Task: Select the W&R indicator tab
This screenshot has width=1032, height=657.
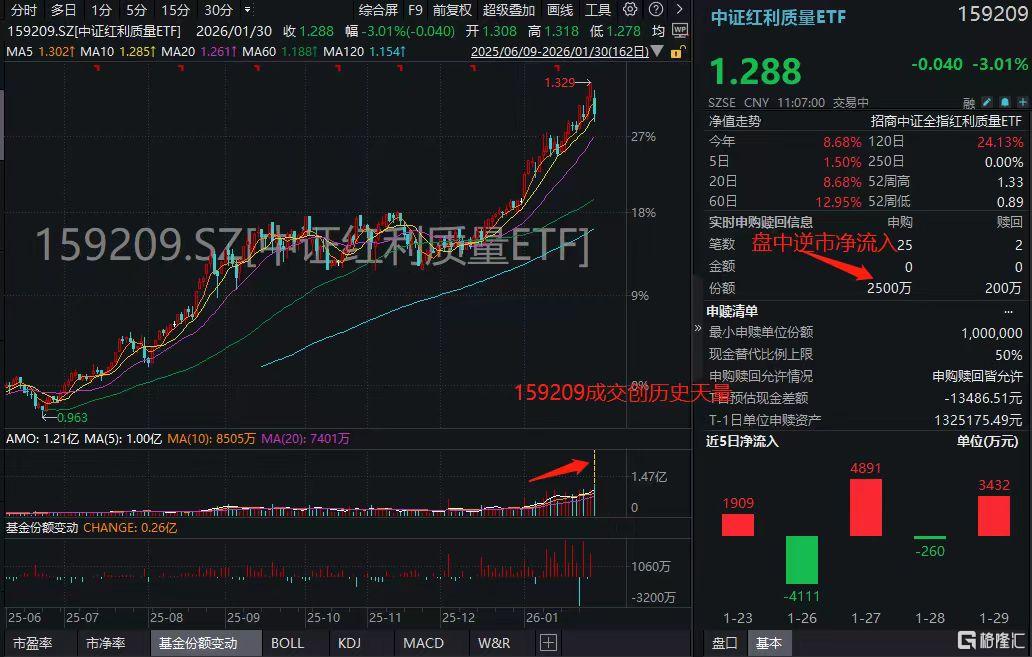Action: click(494, 643)
